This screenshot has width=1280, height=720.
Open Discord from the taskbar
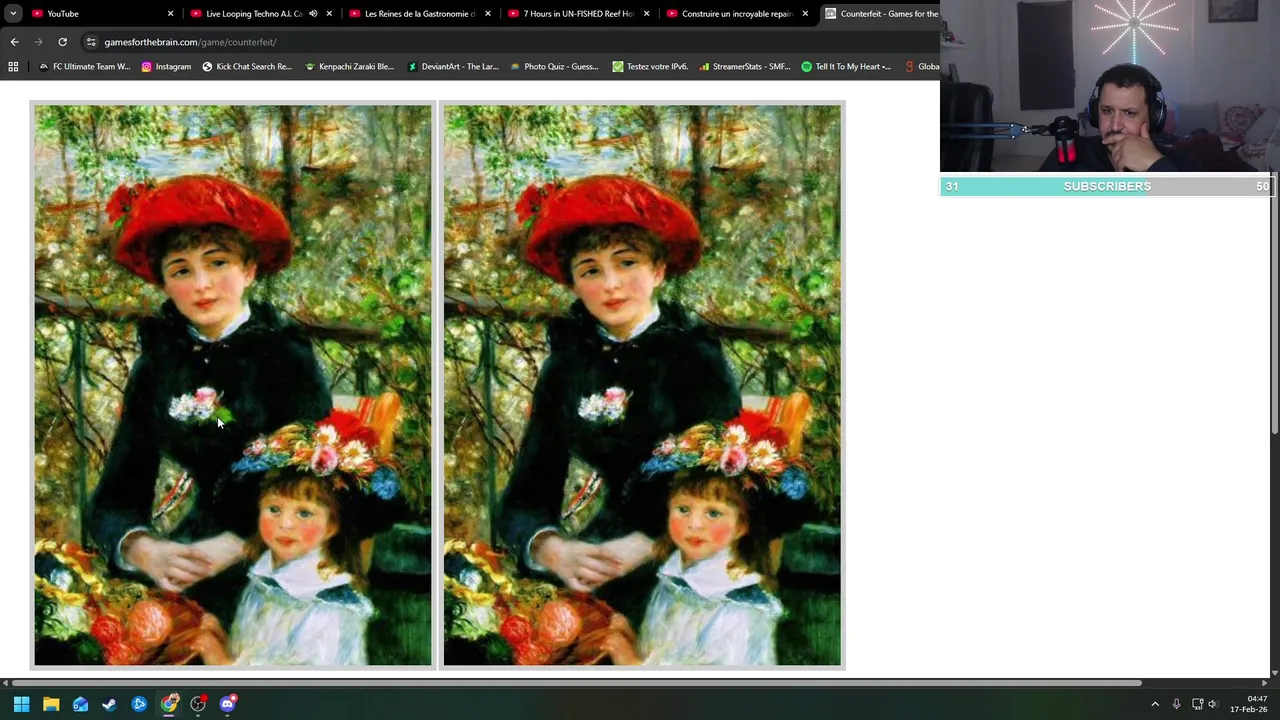tap(227, 704)
